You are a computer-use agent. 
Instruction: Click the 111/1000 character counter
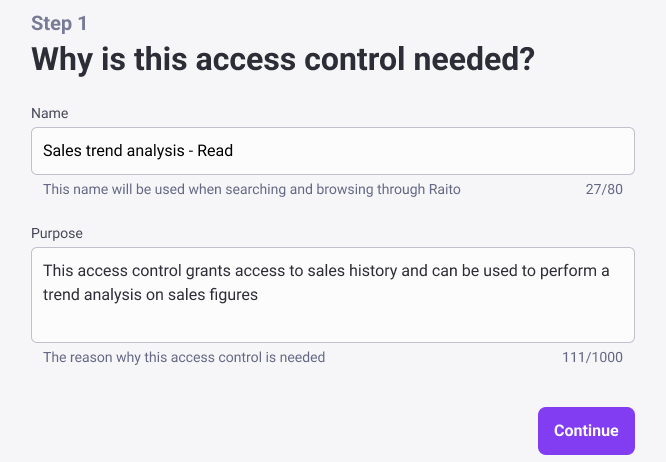pos(593,357)
